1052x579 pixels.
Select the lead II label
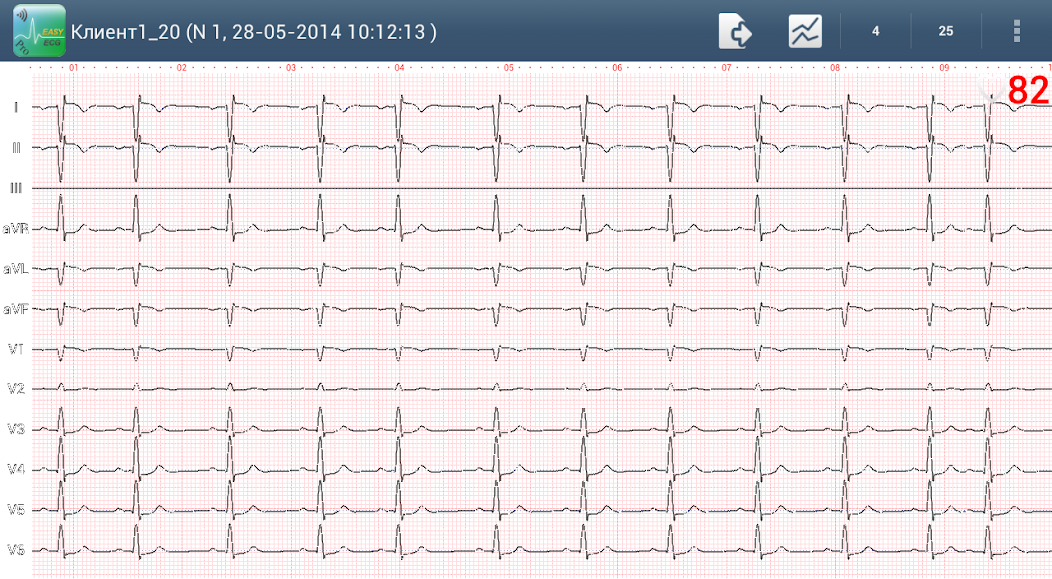tap(14, 148)
